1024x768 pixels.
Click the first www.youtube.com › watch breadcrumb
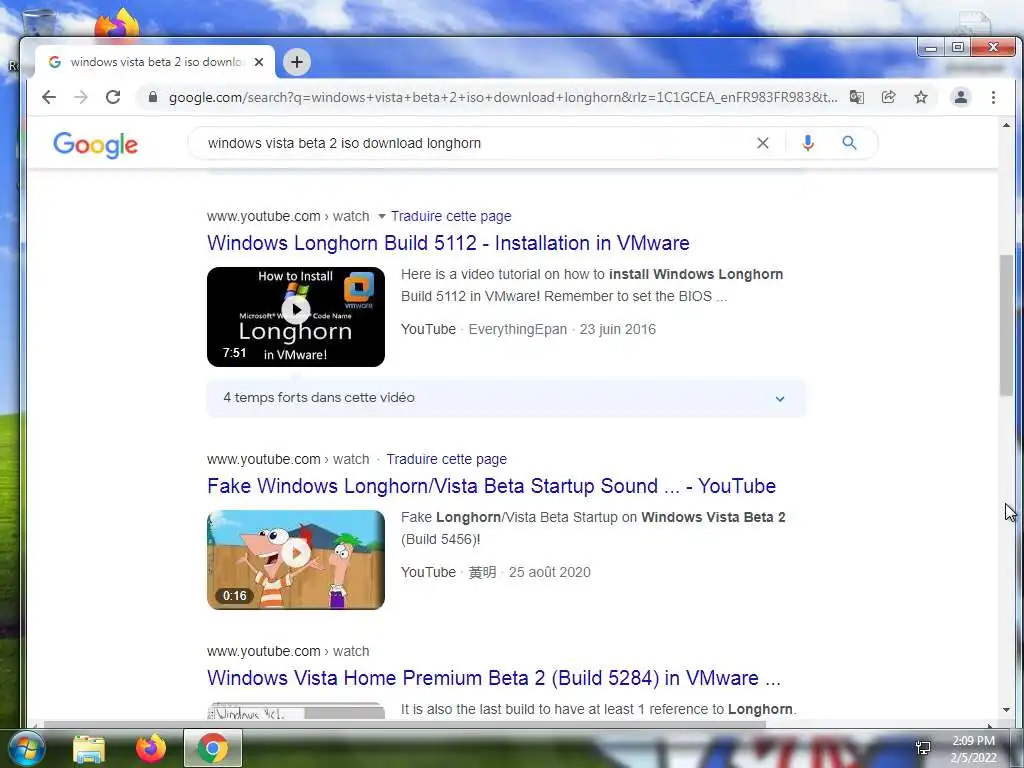(x=288, y=216)
